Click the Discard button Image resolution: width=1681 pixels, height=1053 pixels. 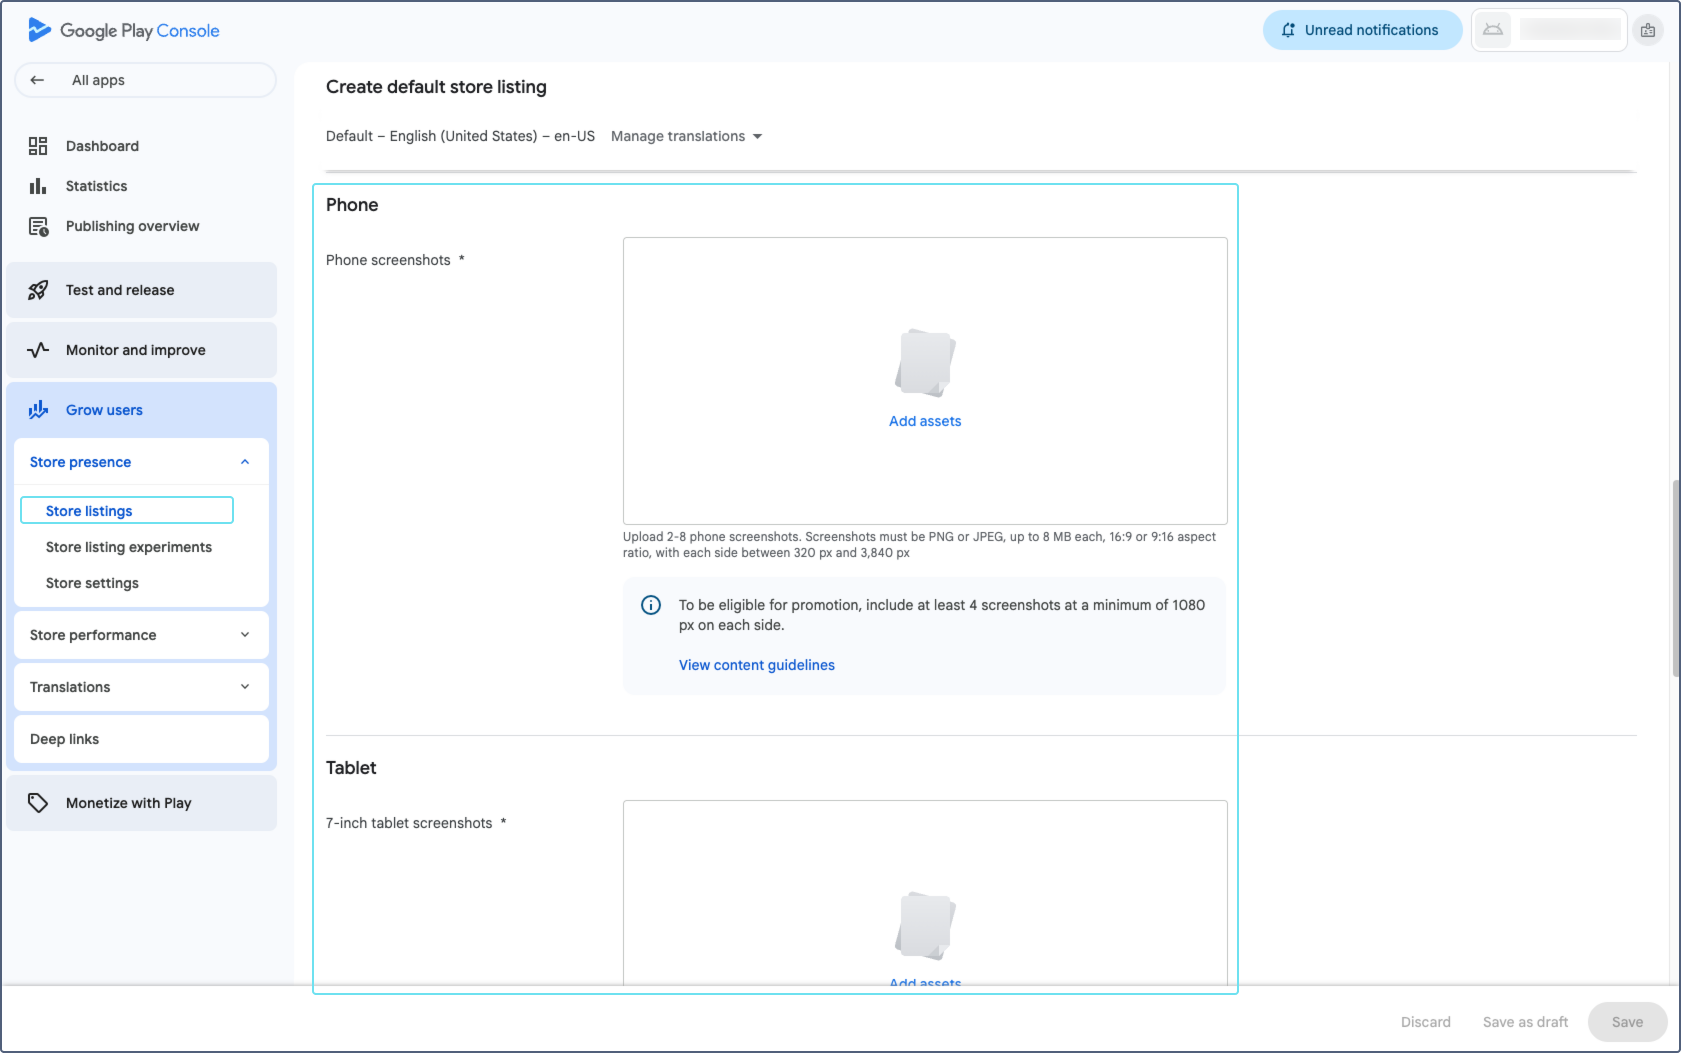point(1426,1022)
